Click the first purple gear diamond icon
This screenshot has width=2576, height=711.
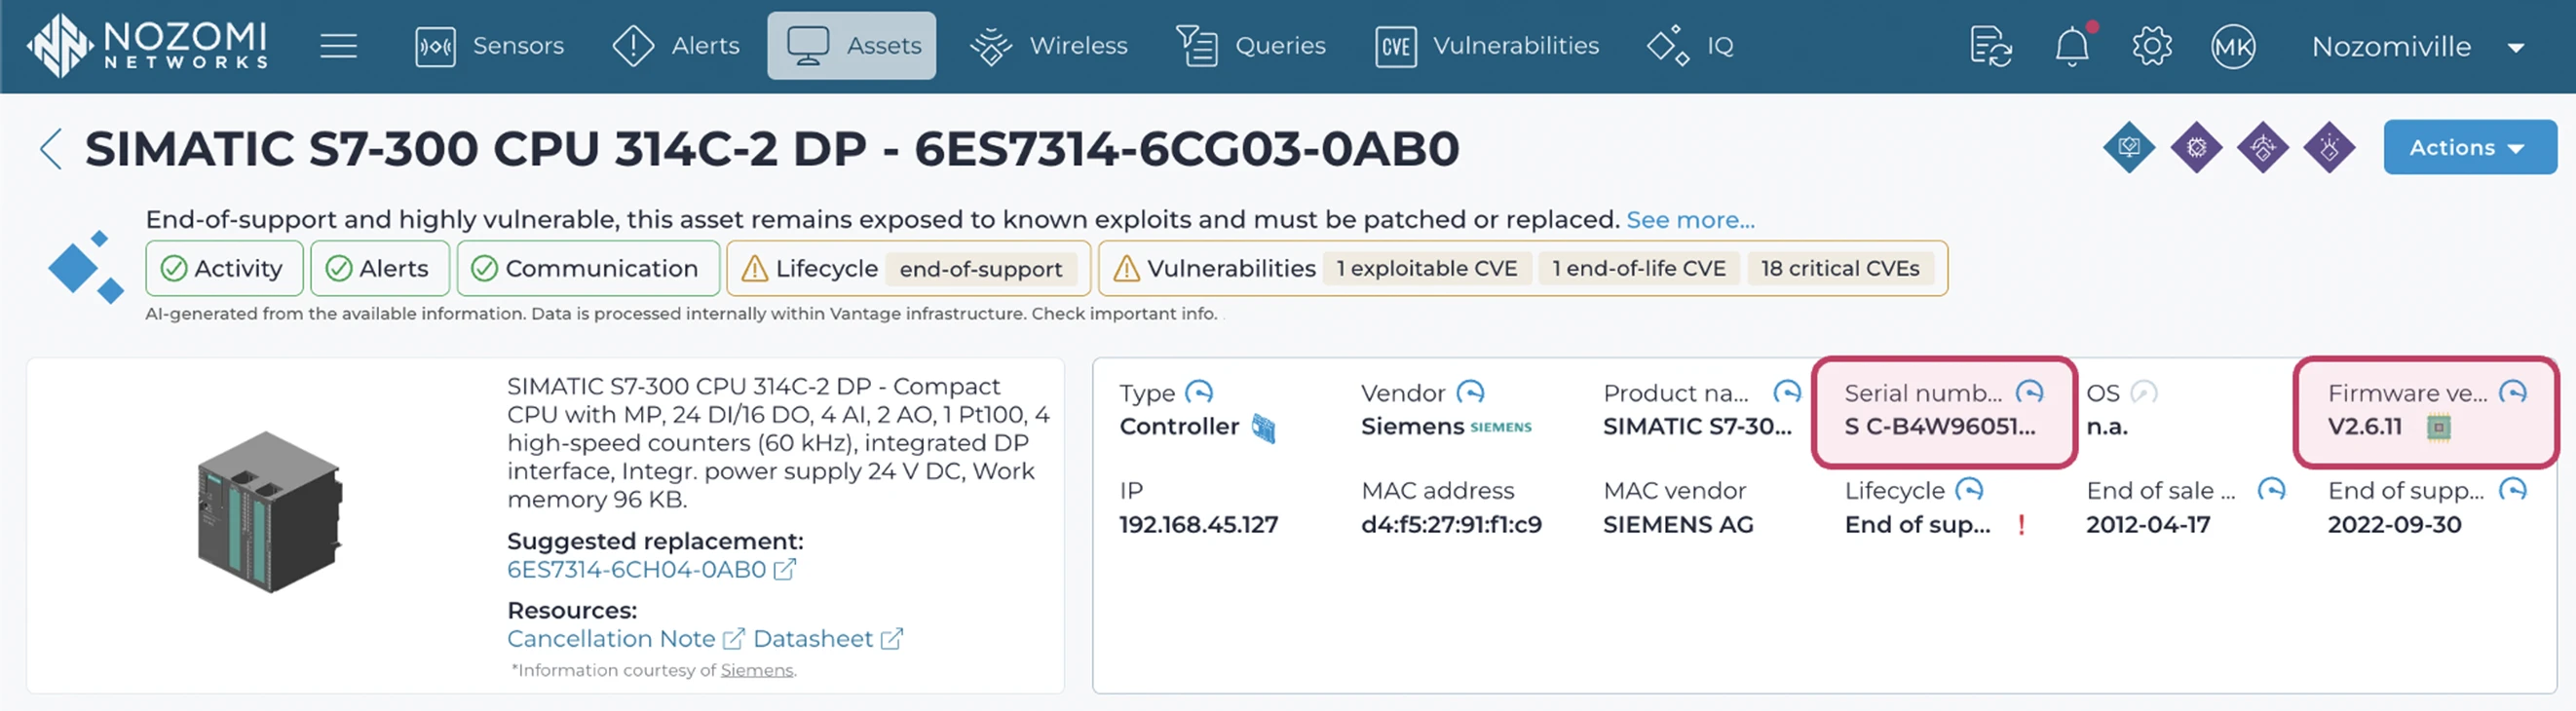point(2196,147)
